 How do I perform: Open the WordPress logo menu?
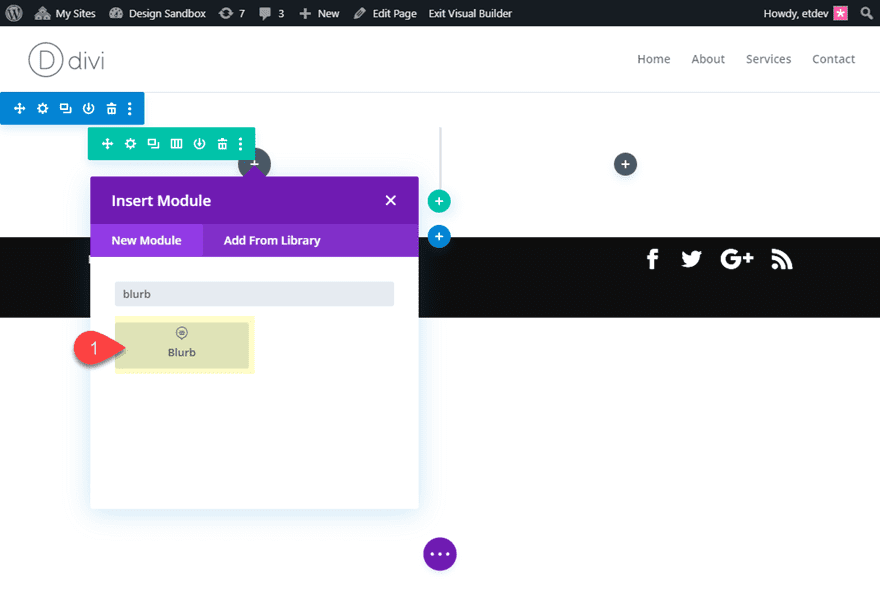(x=13, y=13)
